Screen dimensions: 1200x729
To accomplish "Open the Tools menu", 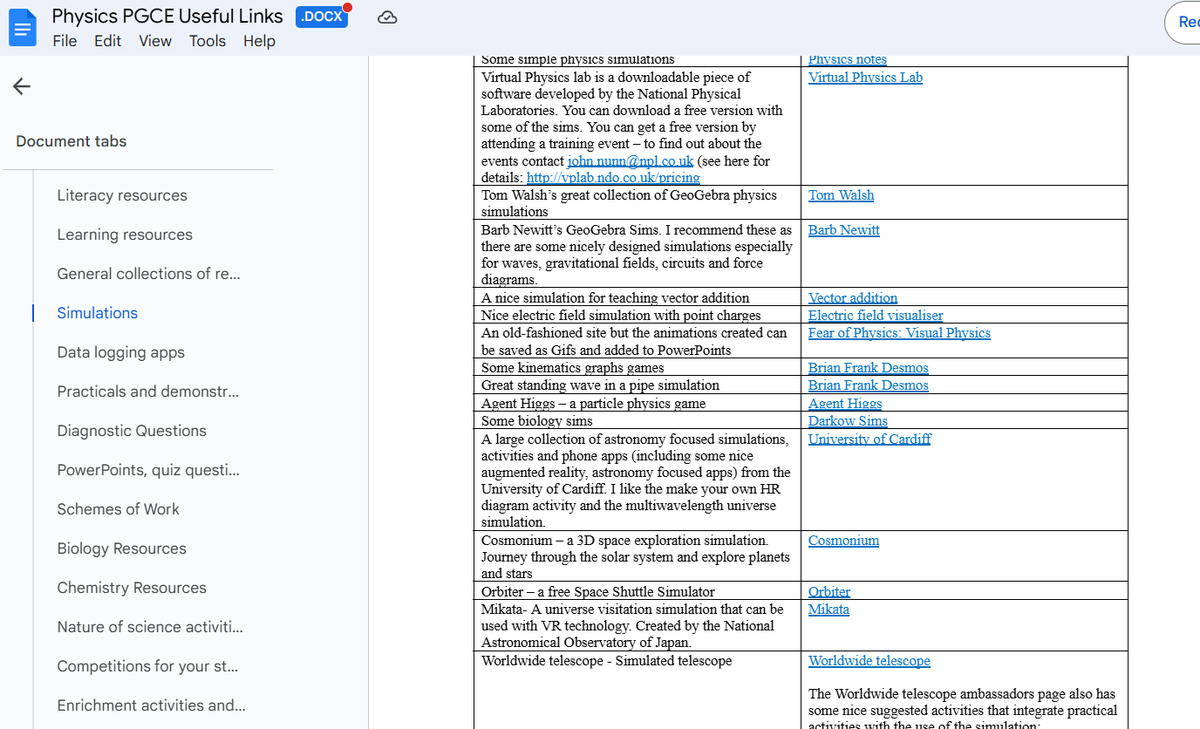I will click(x=207, y=41).
